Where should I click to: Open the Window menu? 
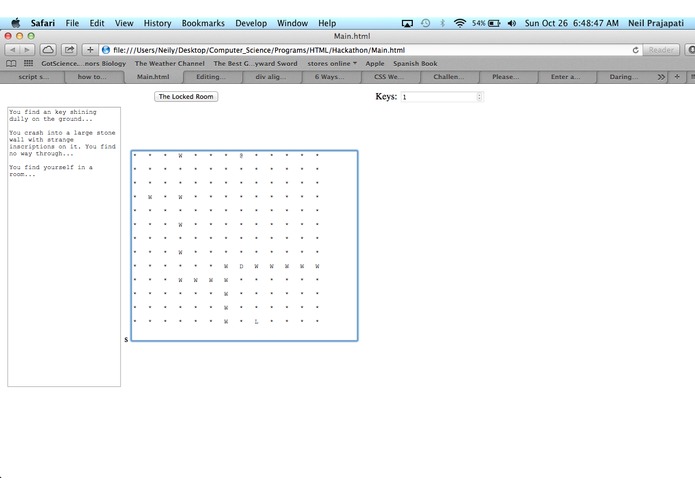coord(293,23)
